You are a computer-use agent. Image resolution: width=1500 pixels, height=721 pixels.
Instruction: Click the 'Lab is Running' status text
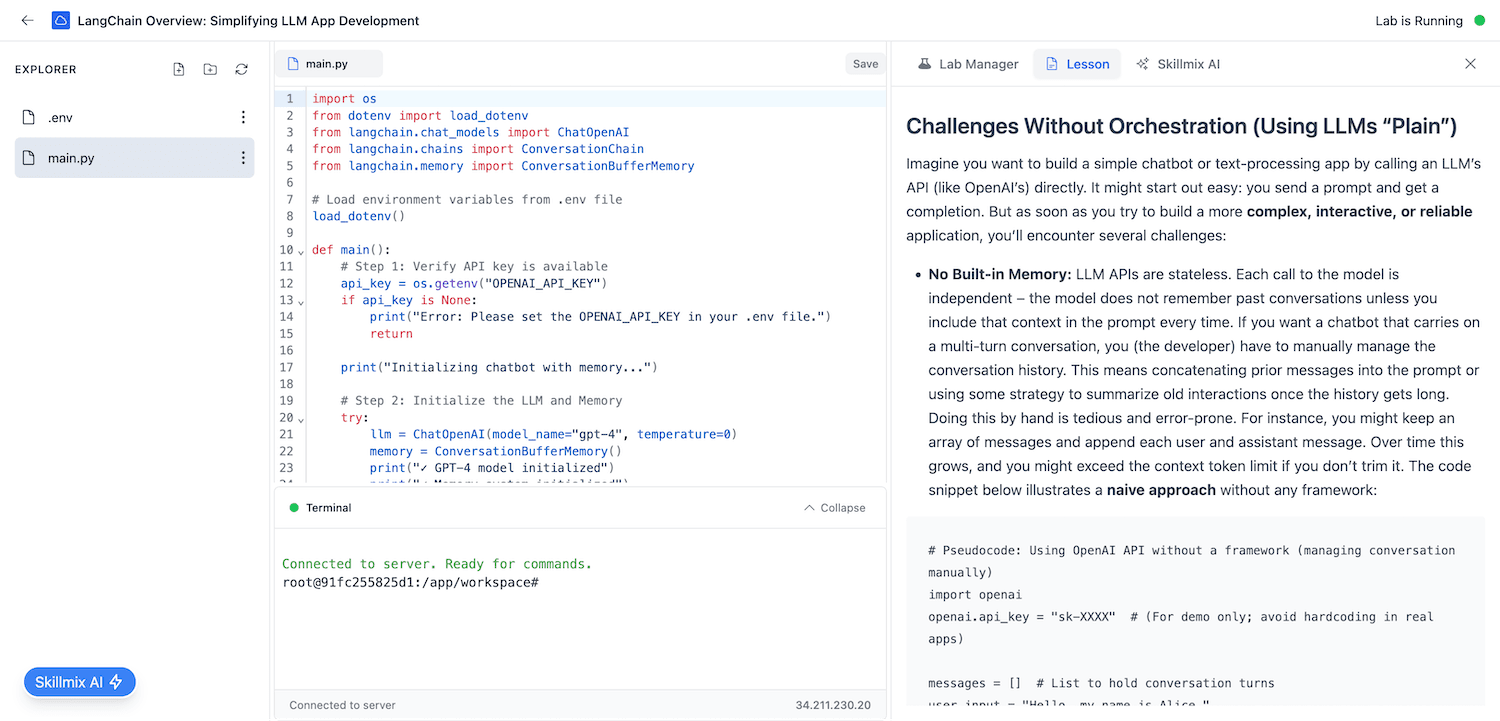[1419, 20]
